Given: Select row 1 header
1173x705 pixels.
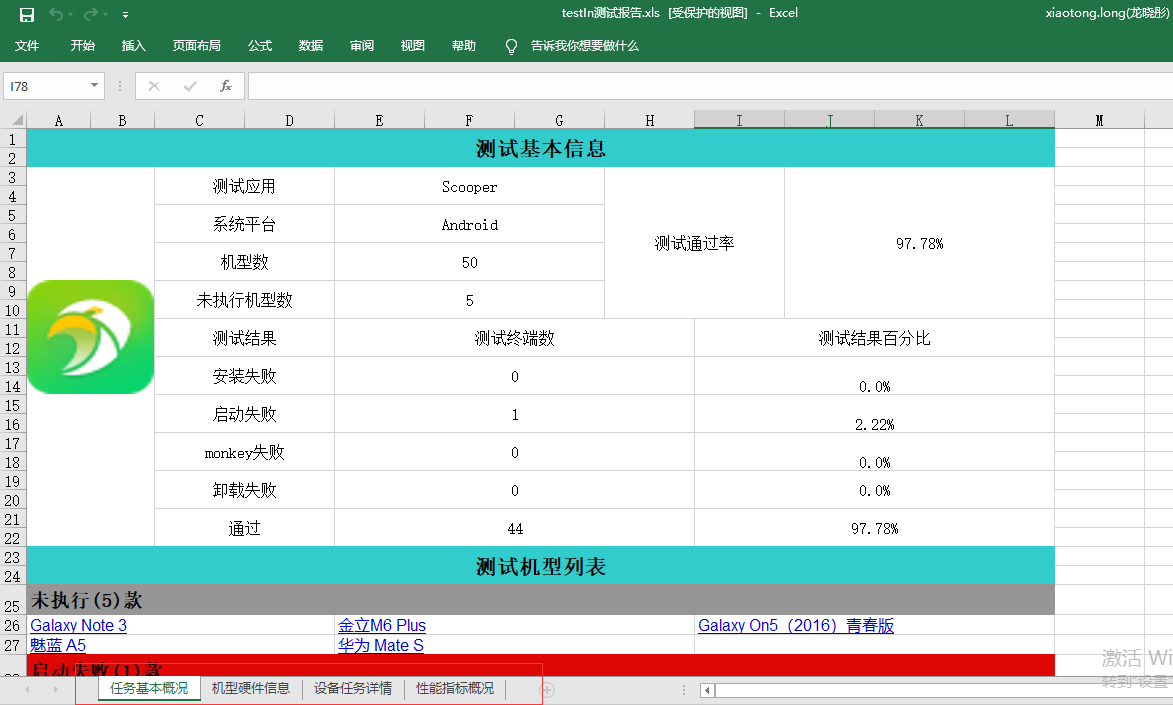Looking at the screenshot, I should [13, 139].
